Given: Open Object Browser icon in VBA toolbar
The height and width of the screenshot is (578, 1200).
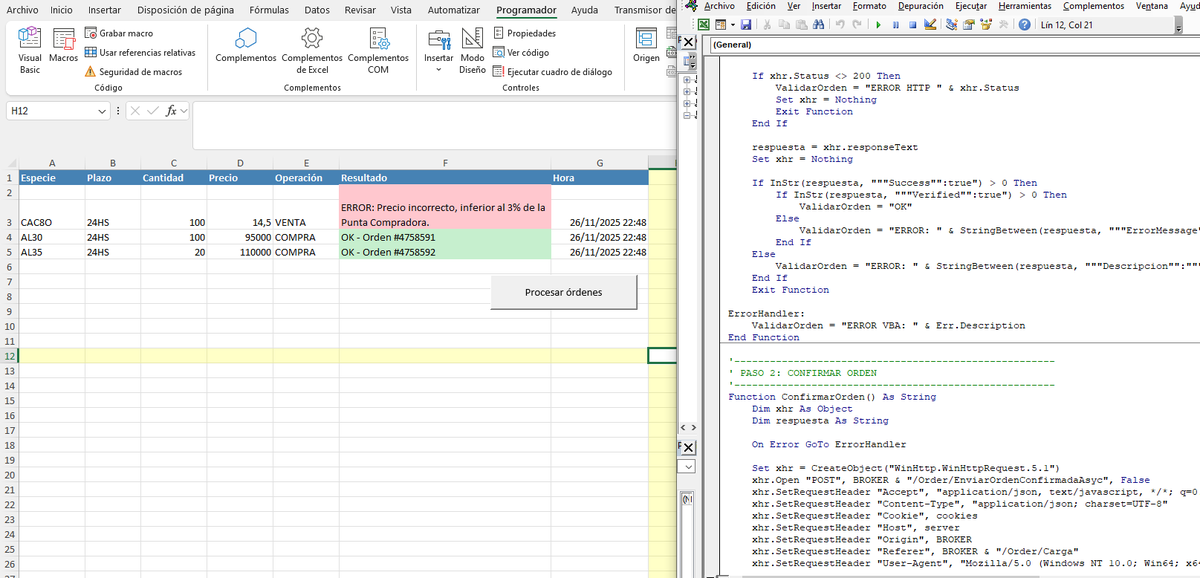Looking at the screenshot, I should (x=986, y=24).
